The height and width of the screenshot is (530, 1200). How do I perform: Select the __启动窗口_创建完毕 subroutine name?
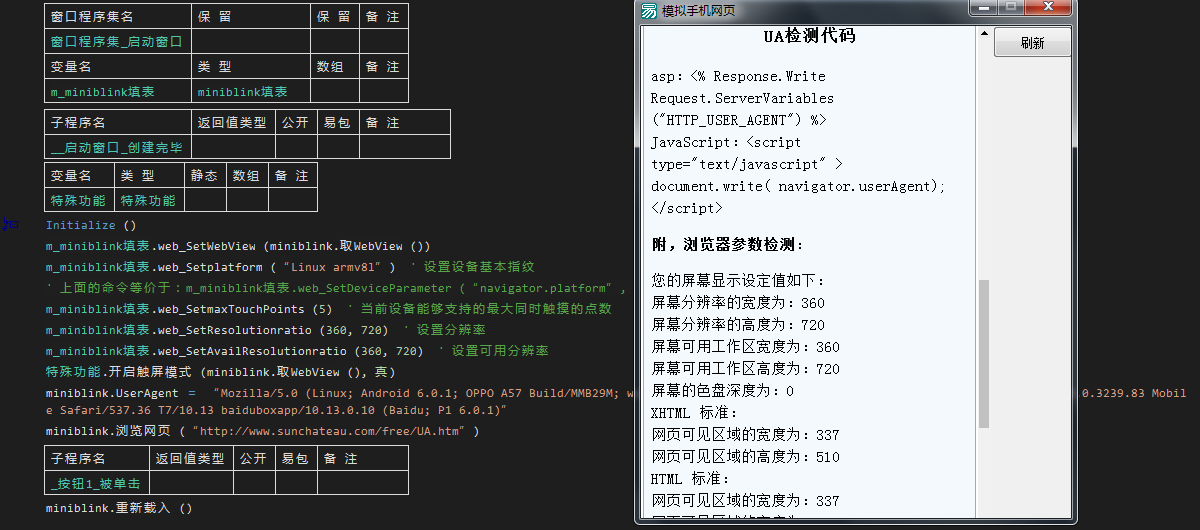coord(117,148)
